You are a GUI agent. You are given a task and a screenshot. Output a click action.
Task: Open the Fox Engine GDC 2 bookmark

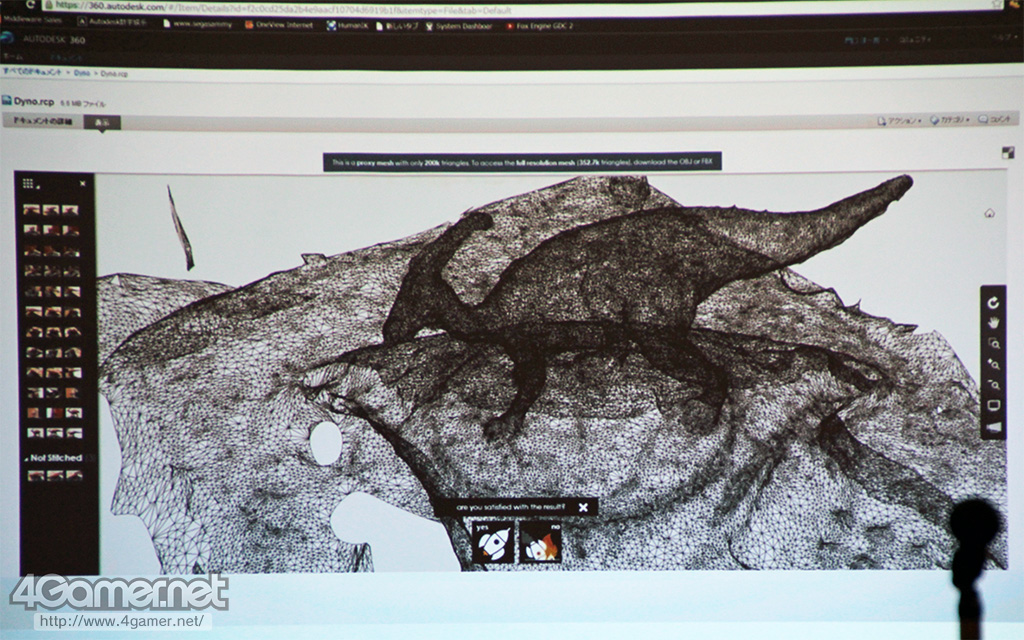539,26
